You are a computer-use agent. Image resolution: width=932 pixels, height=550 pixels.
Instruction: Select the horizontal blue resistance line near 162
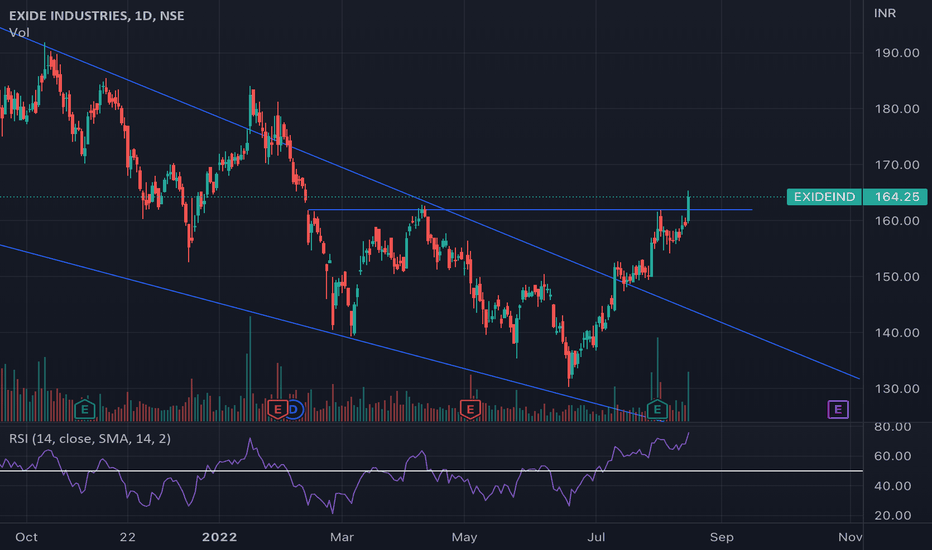pos(529,210)
